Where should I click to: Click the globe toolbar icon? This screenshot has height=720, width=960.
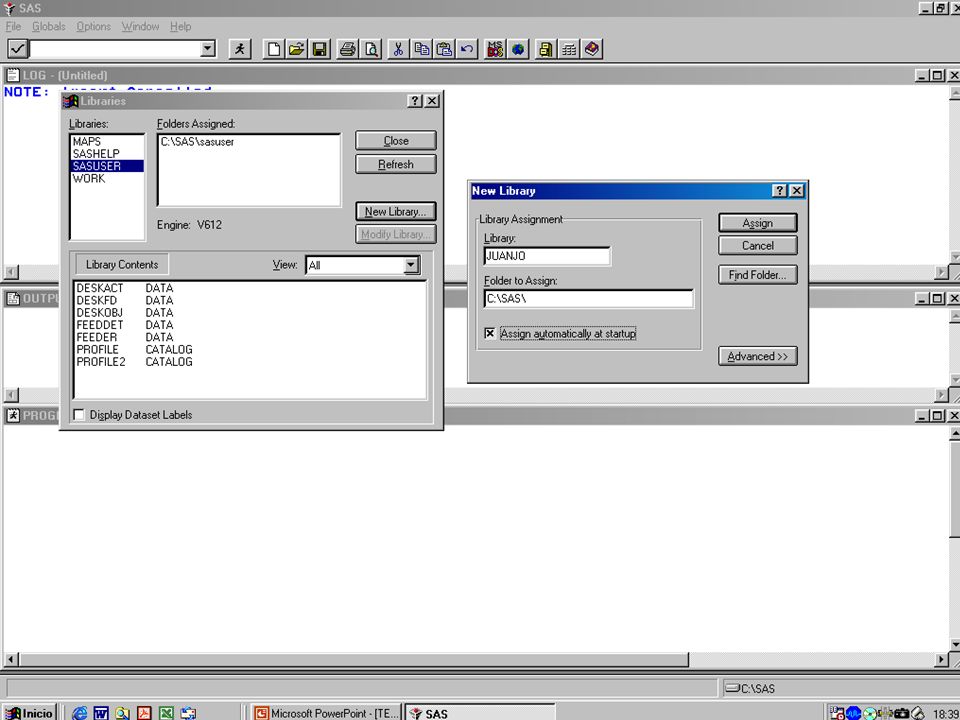(x=518, y=49)
